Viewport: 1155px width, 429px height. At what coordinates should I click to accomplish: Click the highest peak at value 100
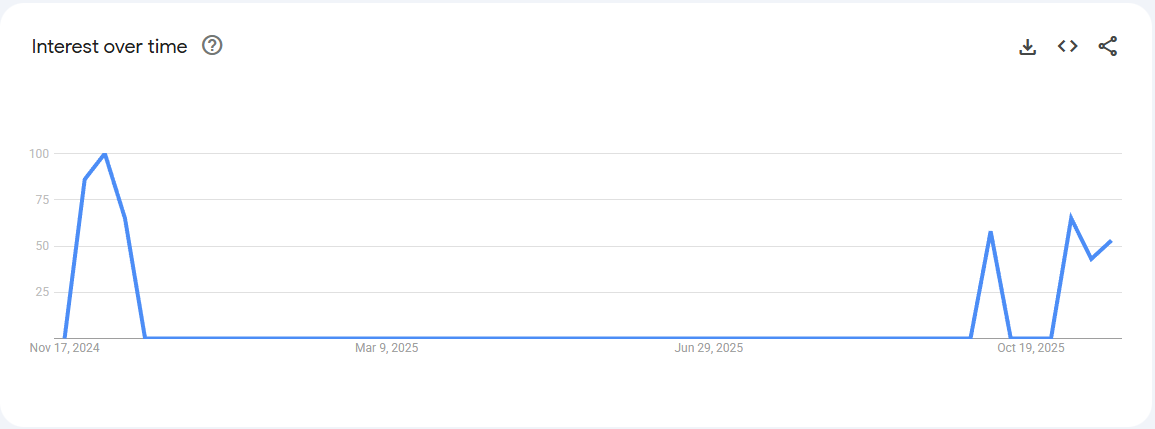(105, 154)
